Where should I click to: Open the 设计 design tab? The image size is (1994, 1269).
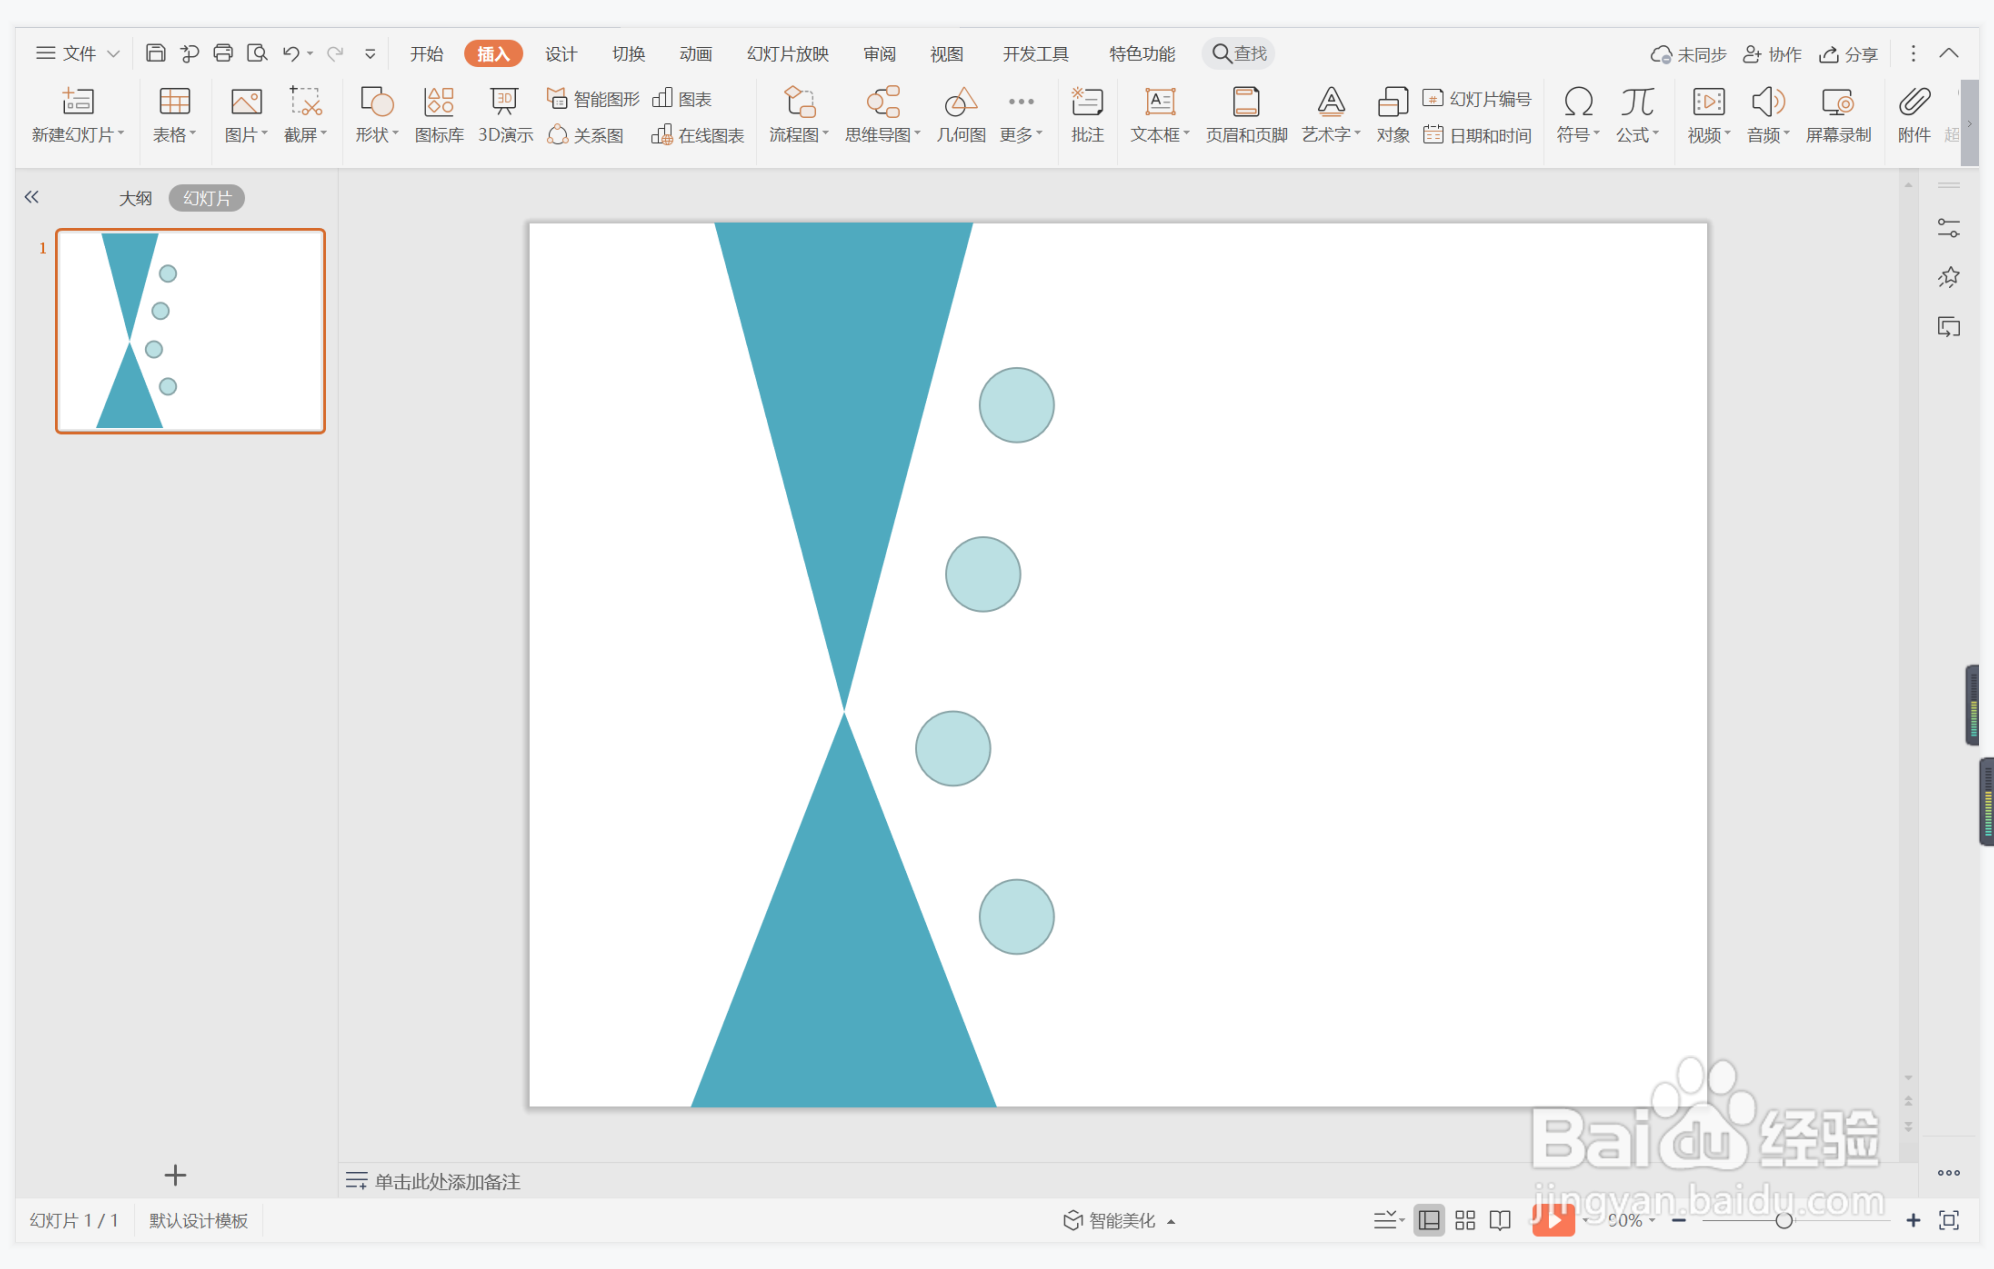(560, 54)
